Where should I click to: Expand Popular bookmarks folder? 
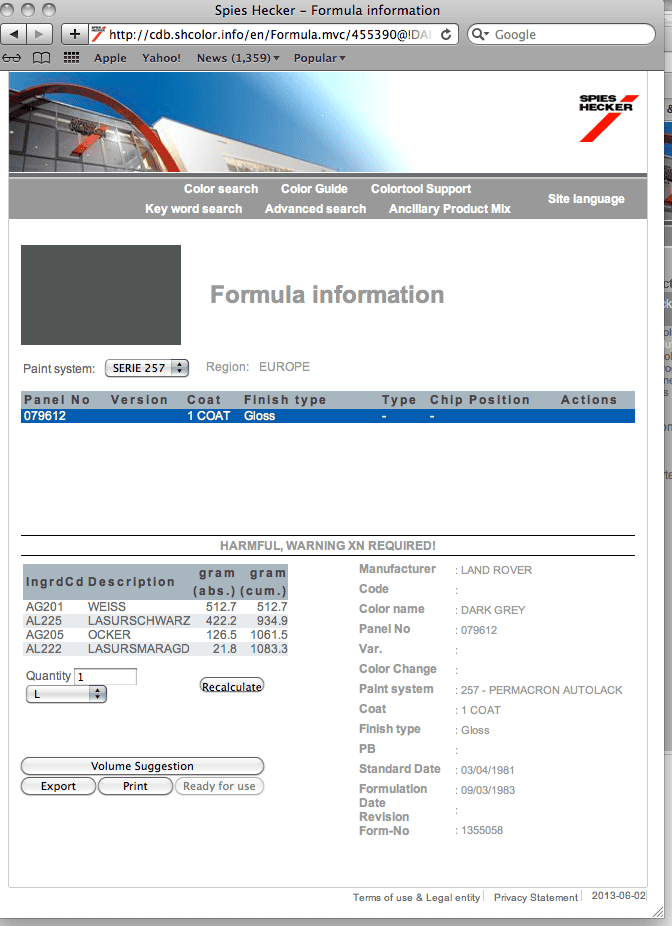click(319, 58)
